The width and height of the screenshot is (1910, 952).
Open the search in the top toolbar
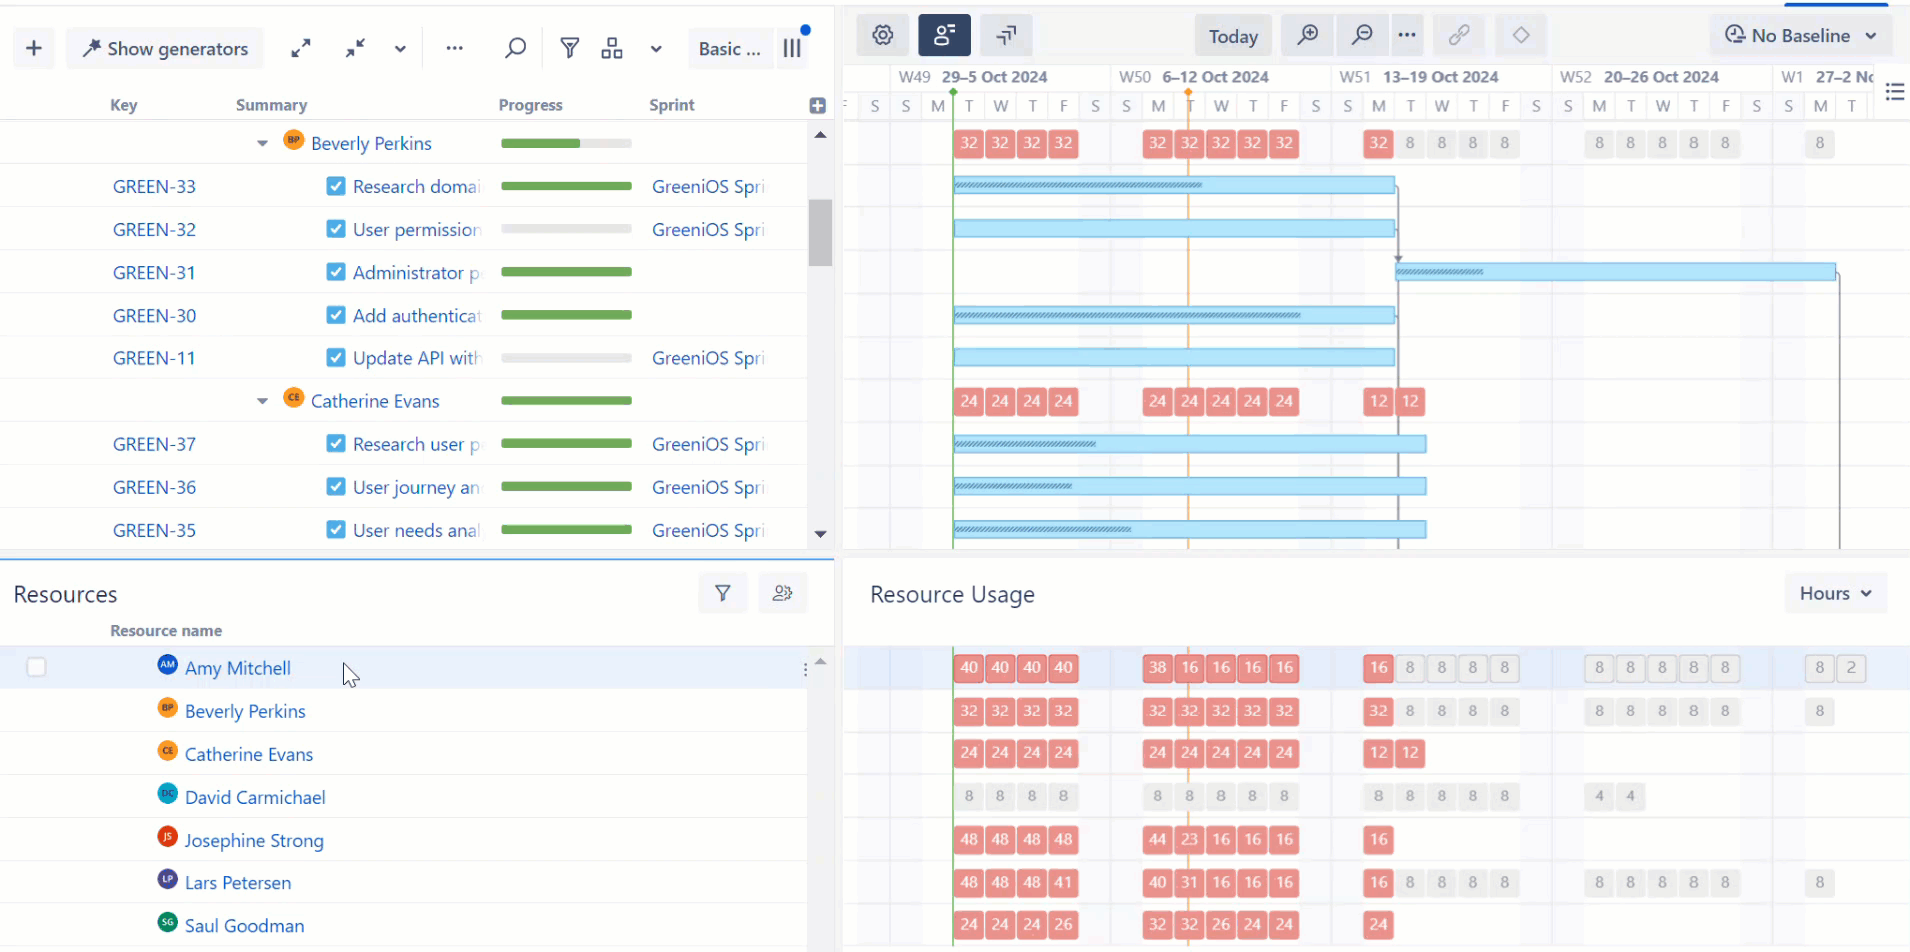tap(515, 47)
